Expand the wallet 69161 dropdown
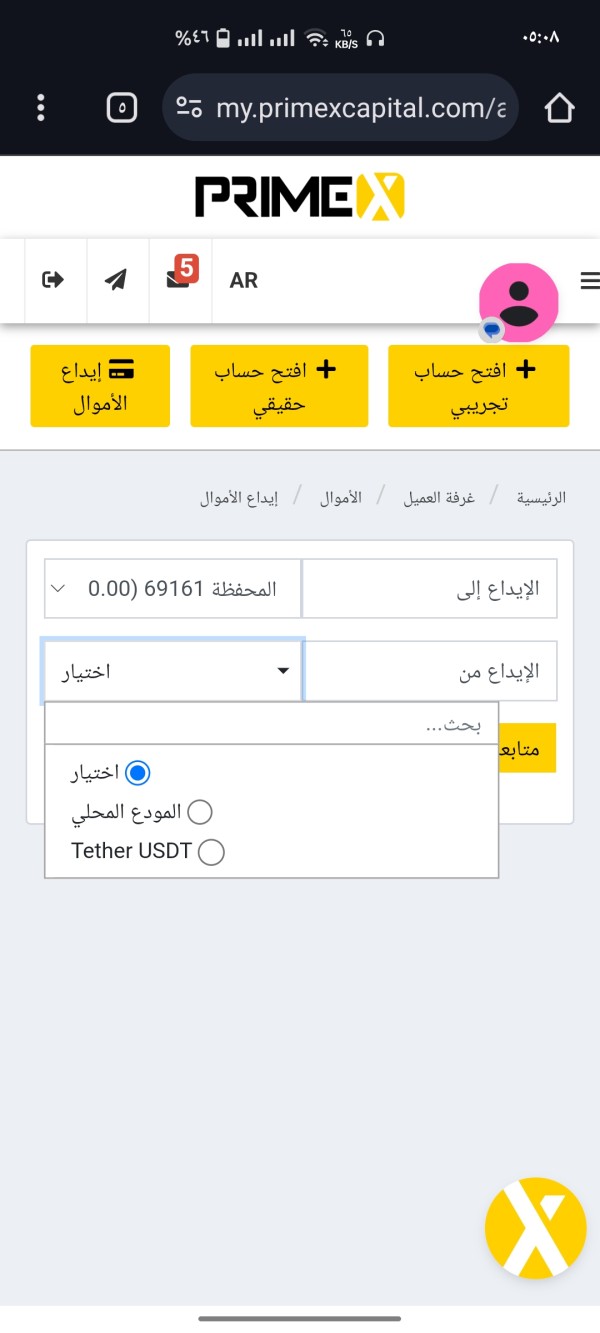Image resolution: width=600 pixels, height=1333 pixels. 173,588
